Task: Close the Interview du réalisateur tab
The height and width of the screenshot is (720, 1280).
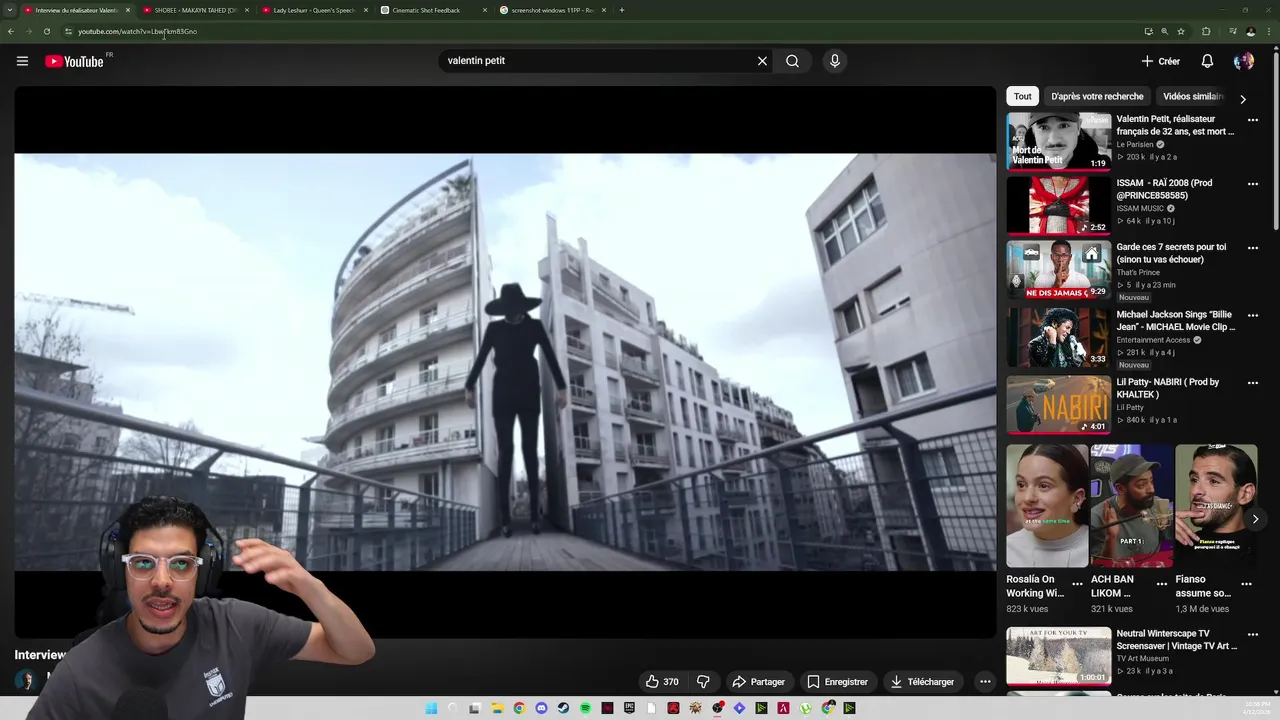Action: click(128, 10)
